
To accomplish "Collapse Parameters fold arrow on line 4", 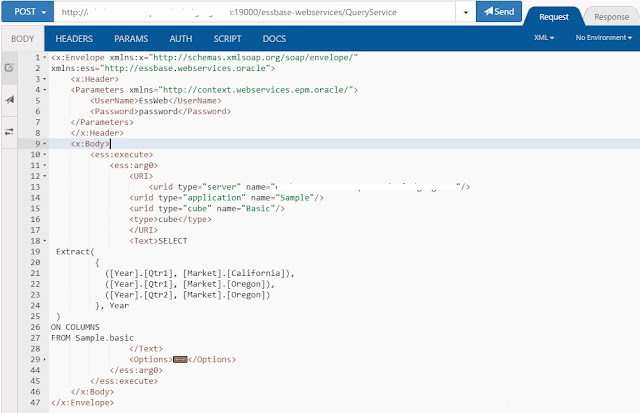I will click(x=44, y=90).
